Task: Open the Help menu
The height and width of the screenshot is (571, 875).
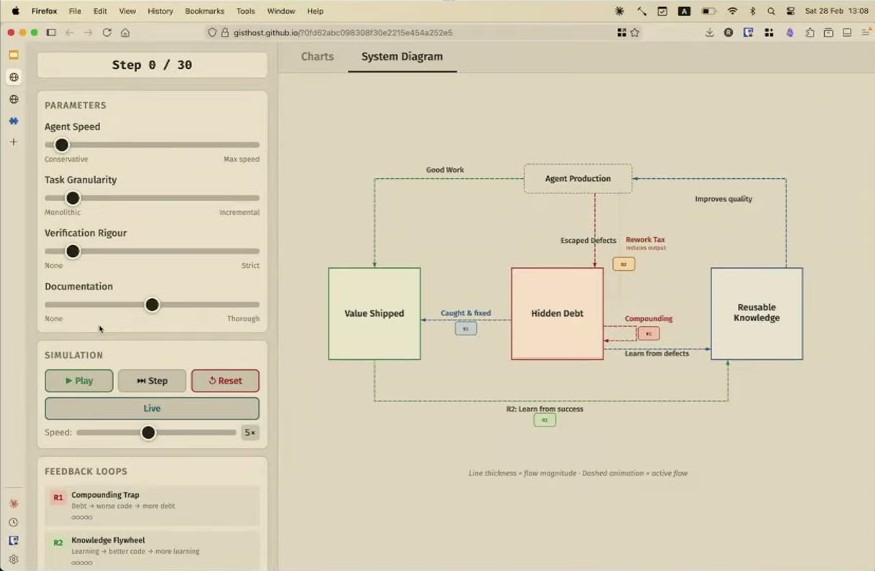Action: click(x=315, y=11)
